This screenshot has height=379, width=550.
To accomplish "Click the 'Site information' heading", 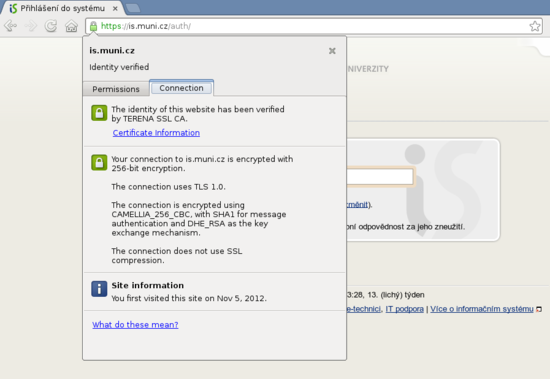I will (148, 285).
